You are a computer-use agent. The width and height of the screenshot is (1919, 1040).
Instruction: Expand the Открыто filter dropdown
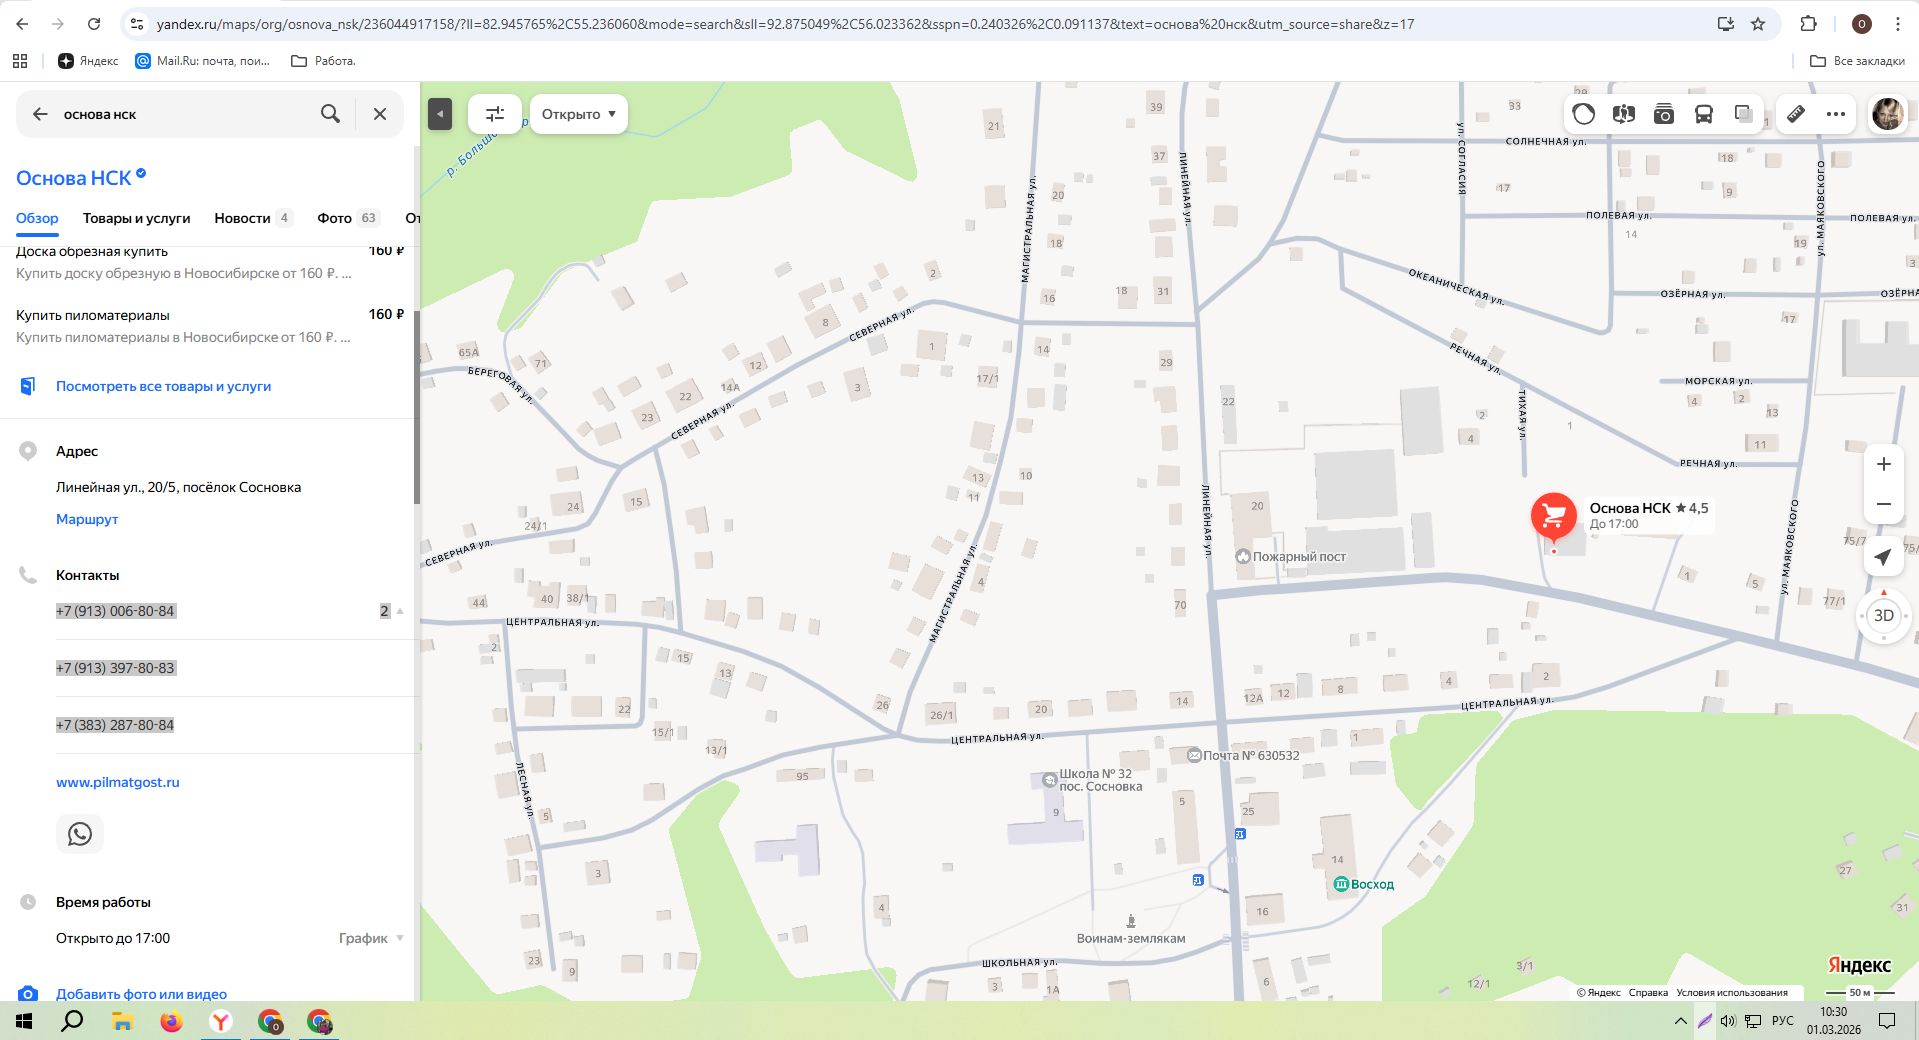(578, 114)
